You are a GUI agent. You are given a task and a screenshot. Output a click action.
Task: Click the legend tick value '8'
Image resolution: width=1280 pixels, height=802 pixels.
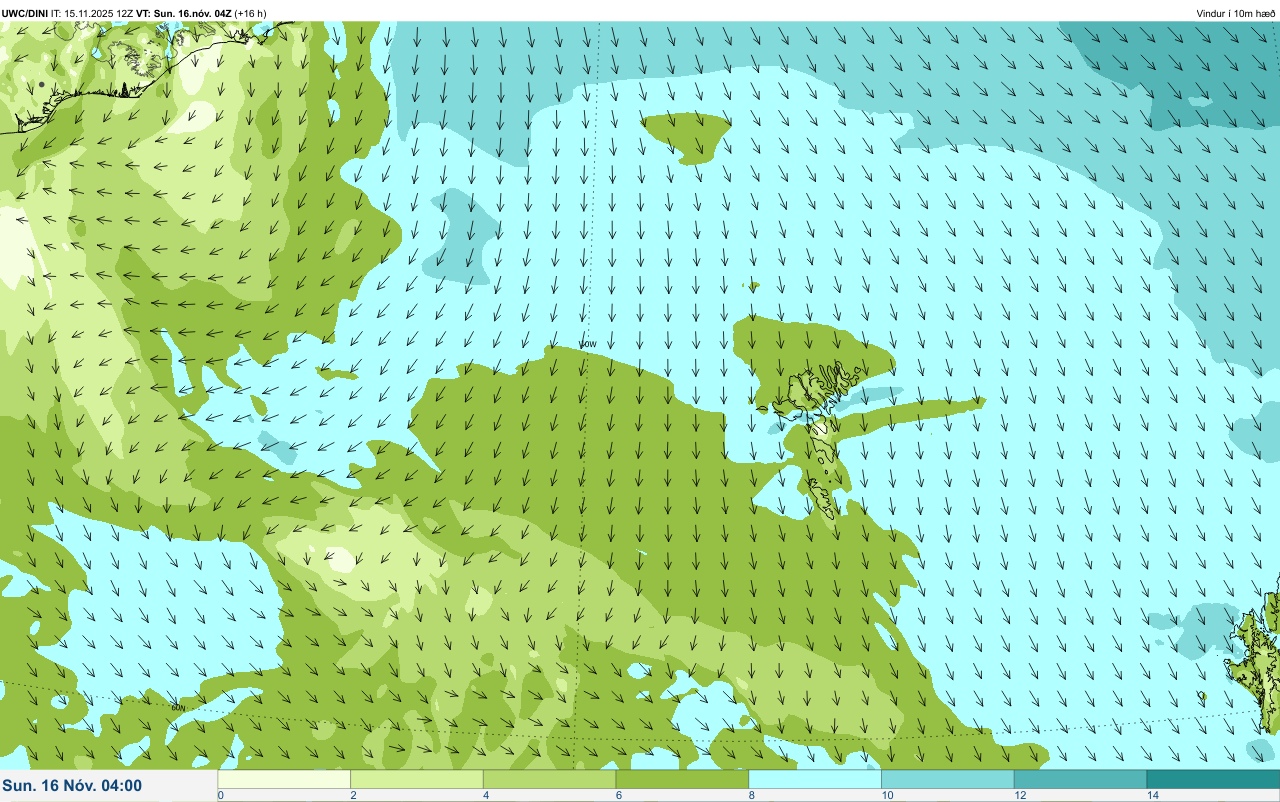[751, 795]
